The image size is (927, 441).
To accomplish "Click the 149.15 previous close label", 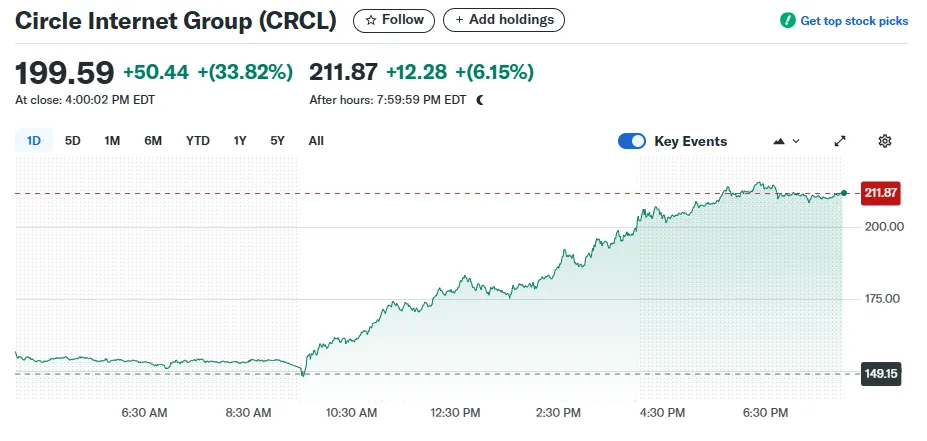I will coord(881,374).
